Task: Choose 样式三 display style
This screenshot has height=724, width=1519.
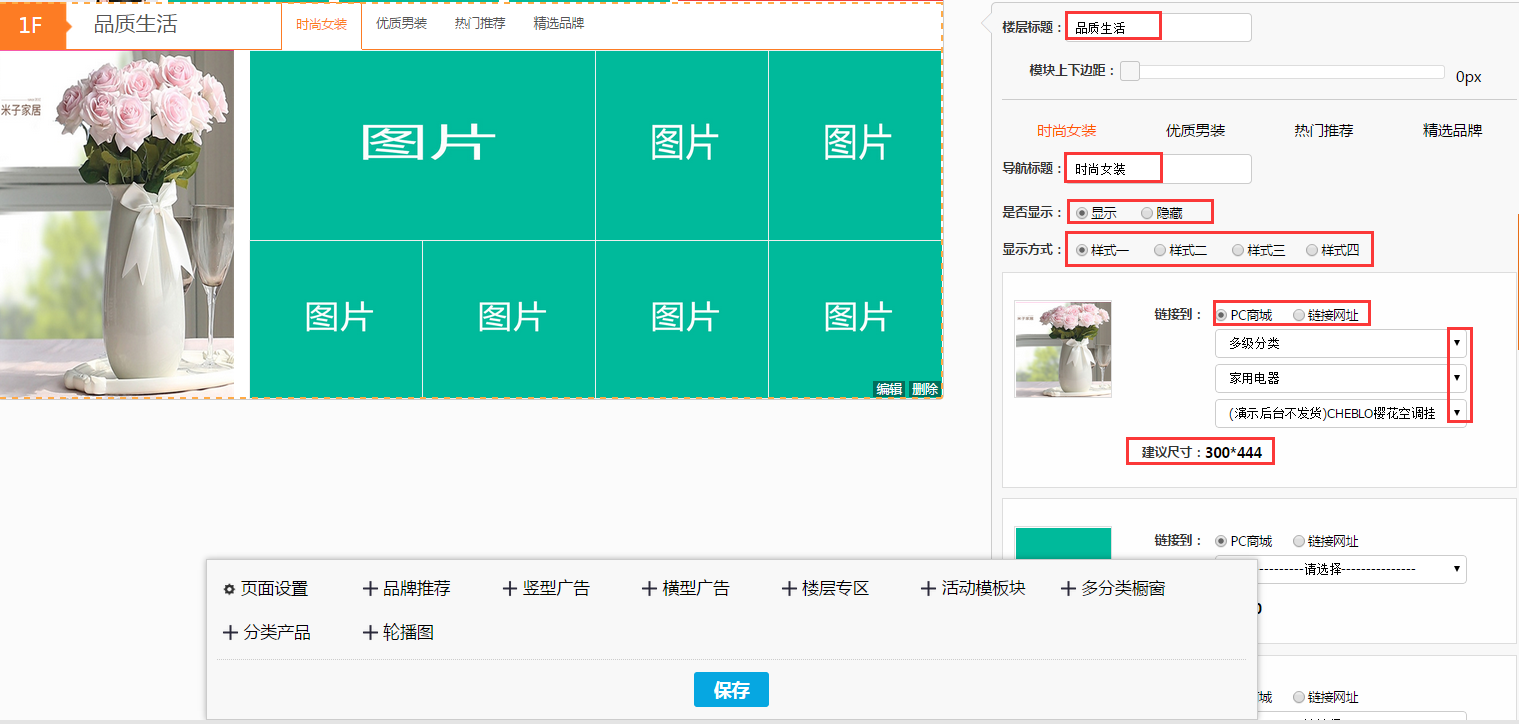Action: tap(1238, 250)
